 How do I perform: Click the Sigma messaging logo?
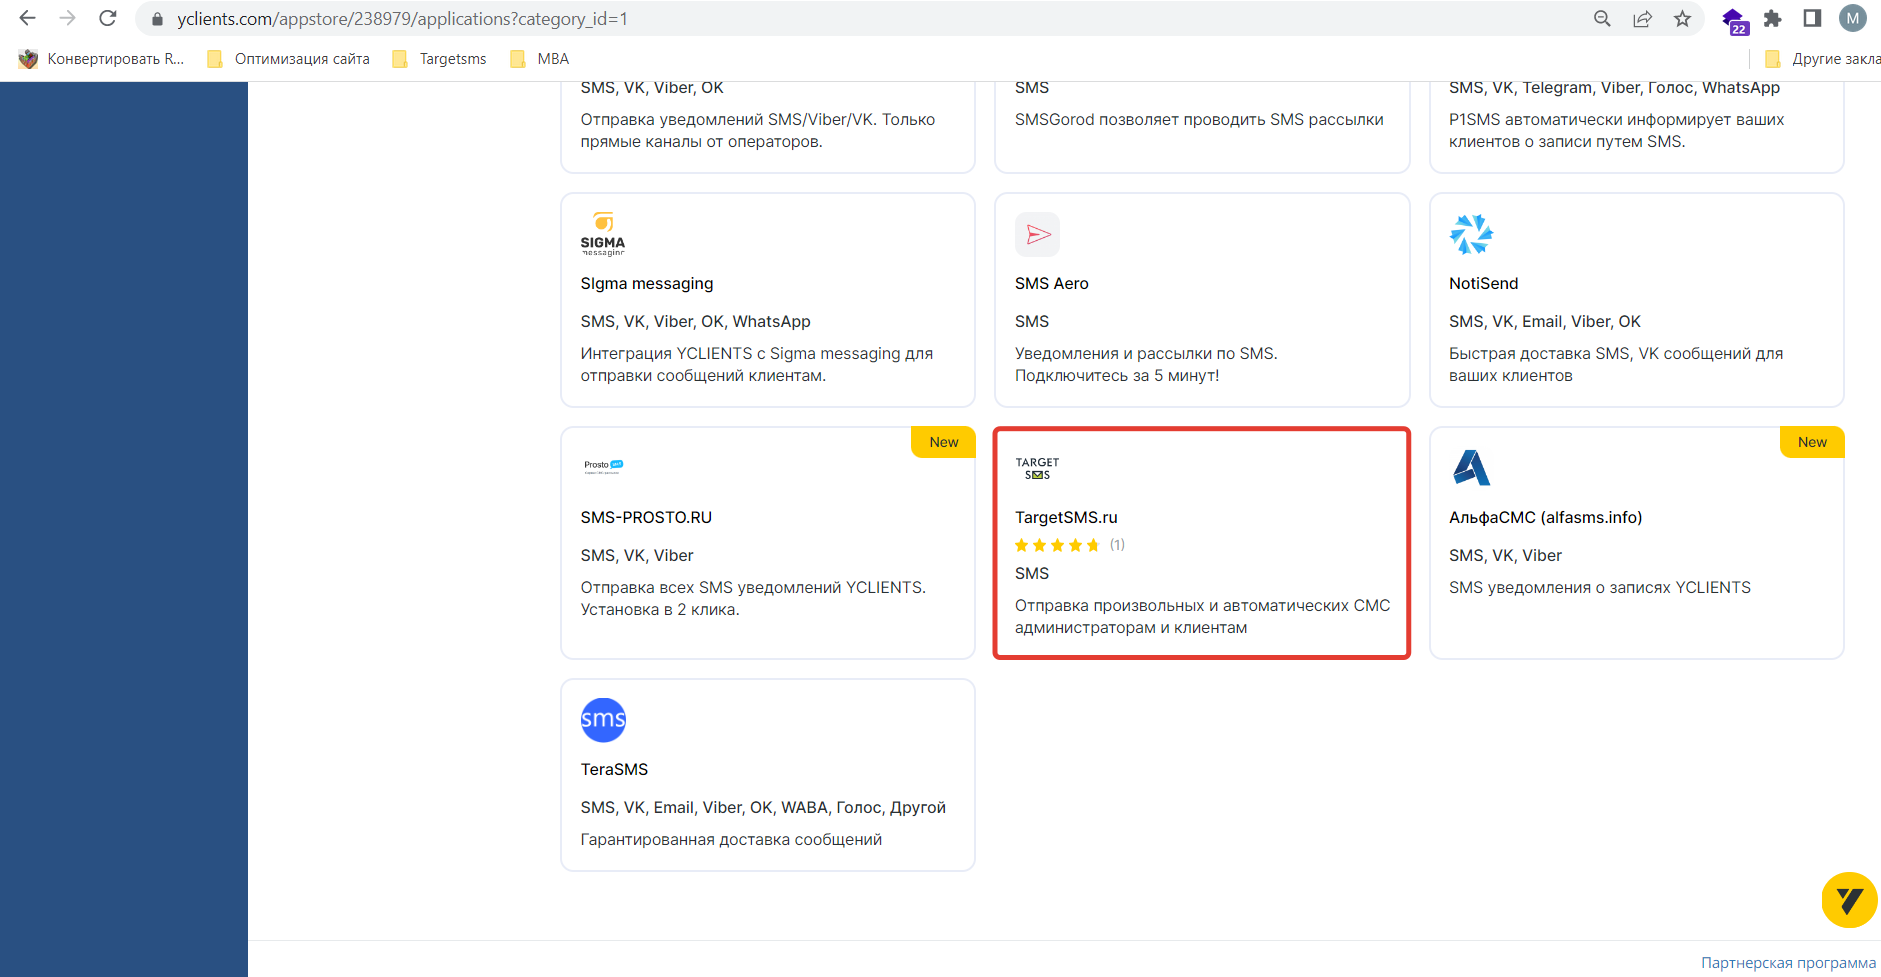(603, 234)
